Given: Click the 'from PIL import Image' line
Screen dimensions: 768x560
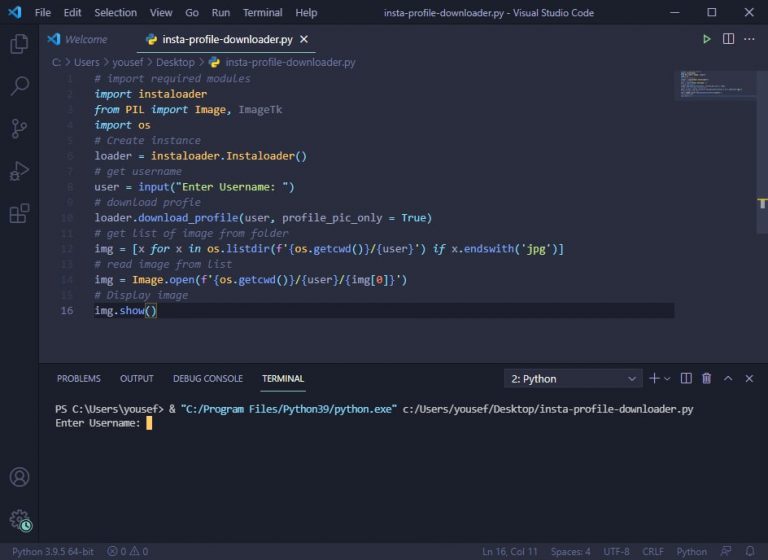Looking at the screenshot, I should click(188, 109).
